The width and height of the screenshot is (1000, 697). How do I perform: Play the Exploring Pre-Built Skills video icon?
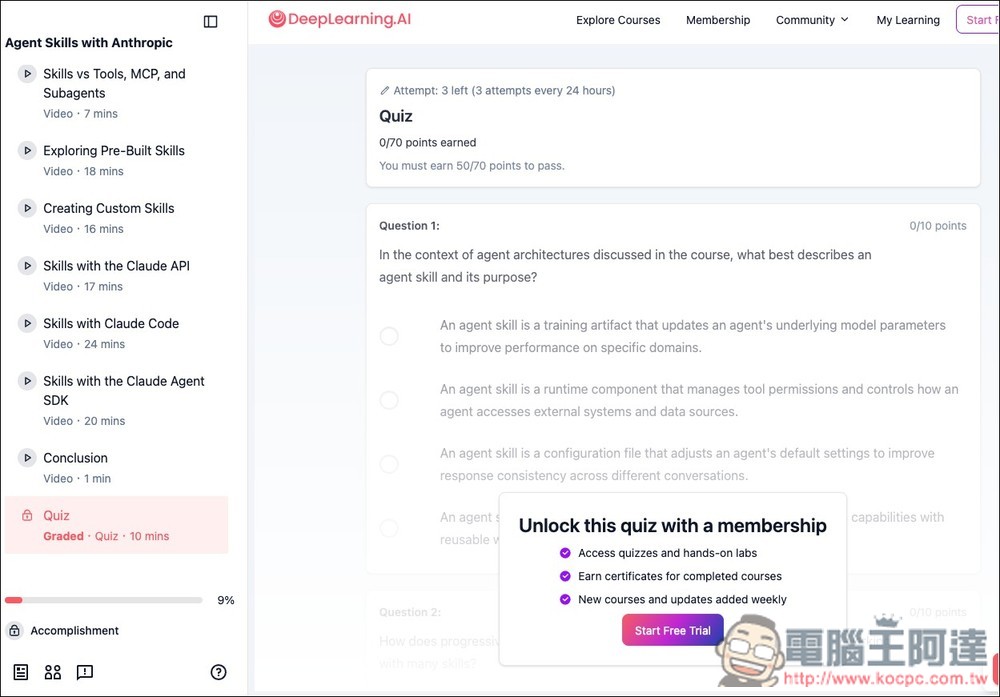27,151
